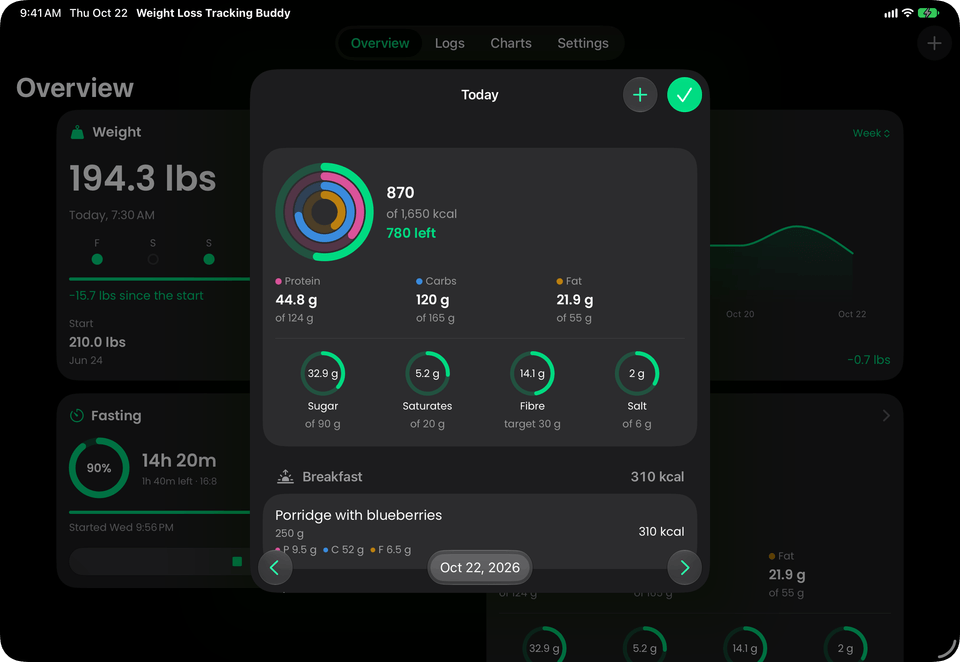Tap the Protein 44.8 g value
The height and width of the screenshot is (662, 960).
click(x=296, y=299)
